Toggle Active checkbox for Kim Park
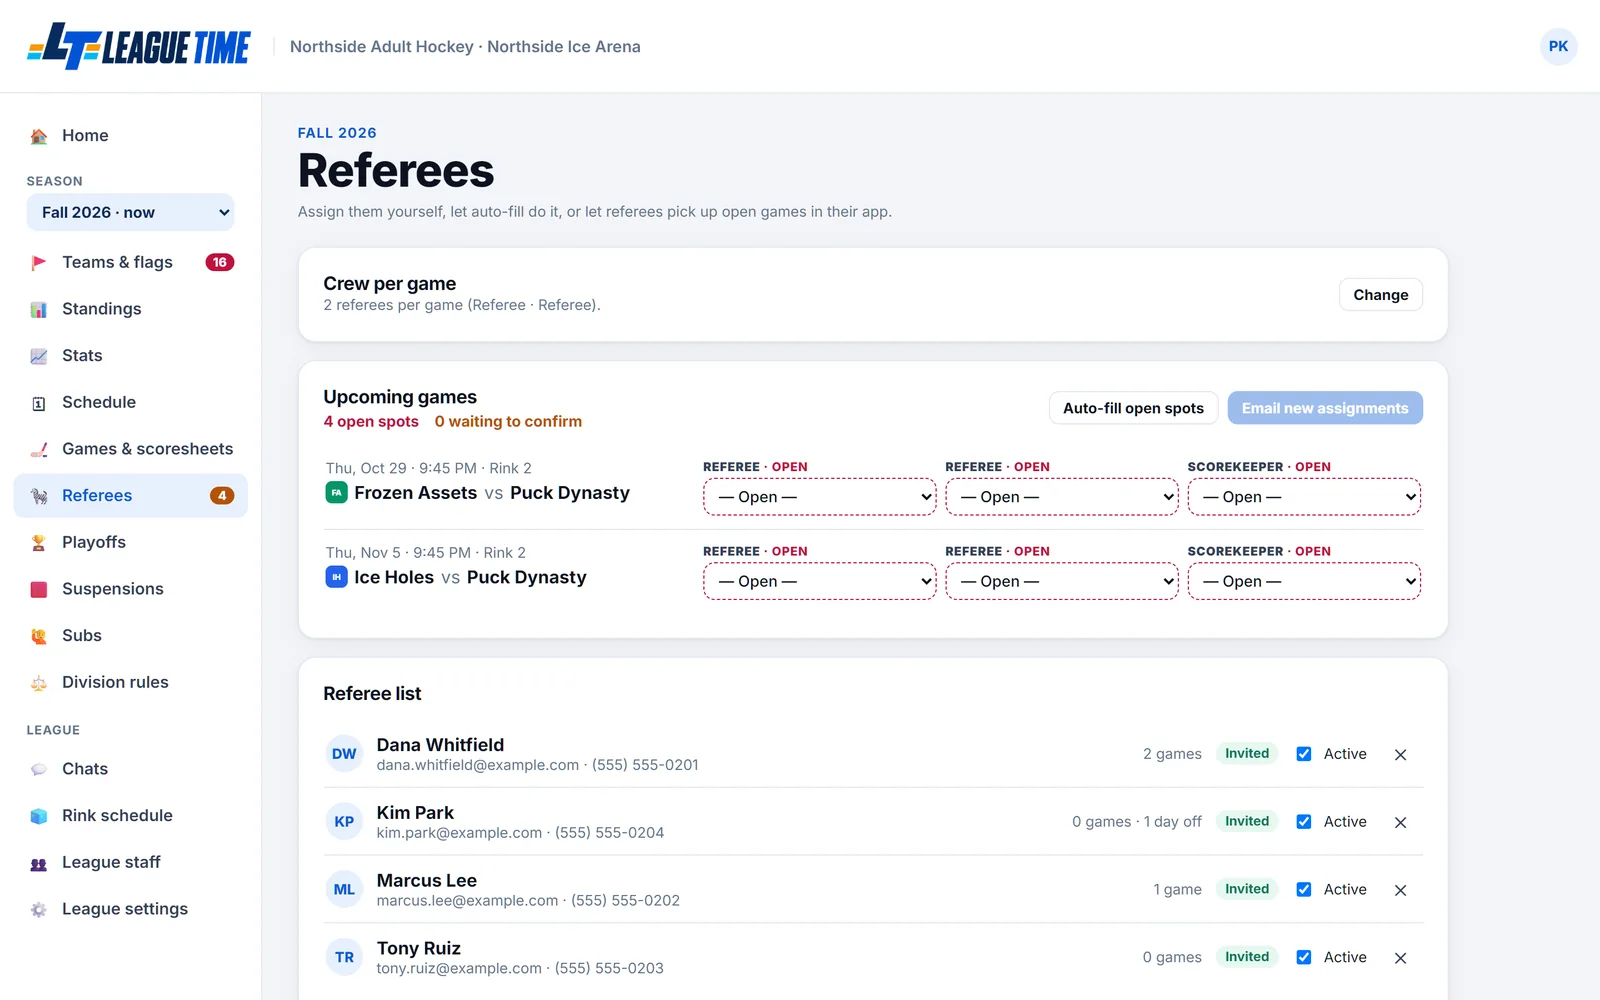This screenshot has height=1000, width=1600. point(1304,822)
